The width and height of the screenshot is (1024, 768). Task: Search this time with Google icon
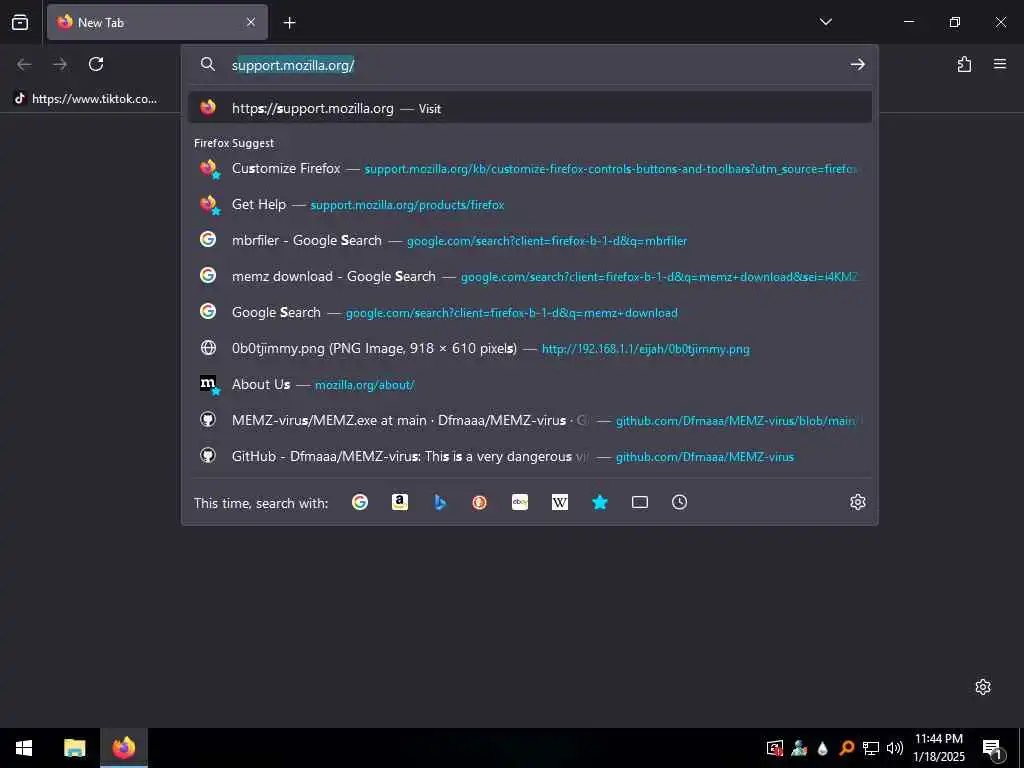pos(360,502)
